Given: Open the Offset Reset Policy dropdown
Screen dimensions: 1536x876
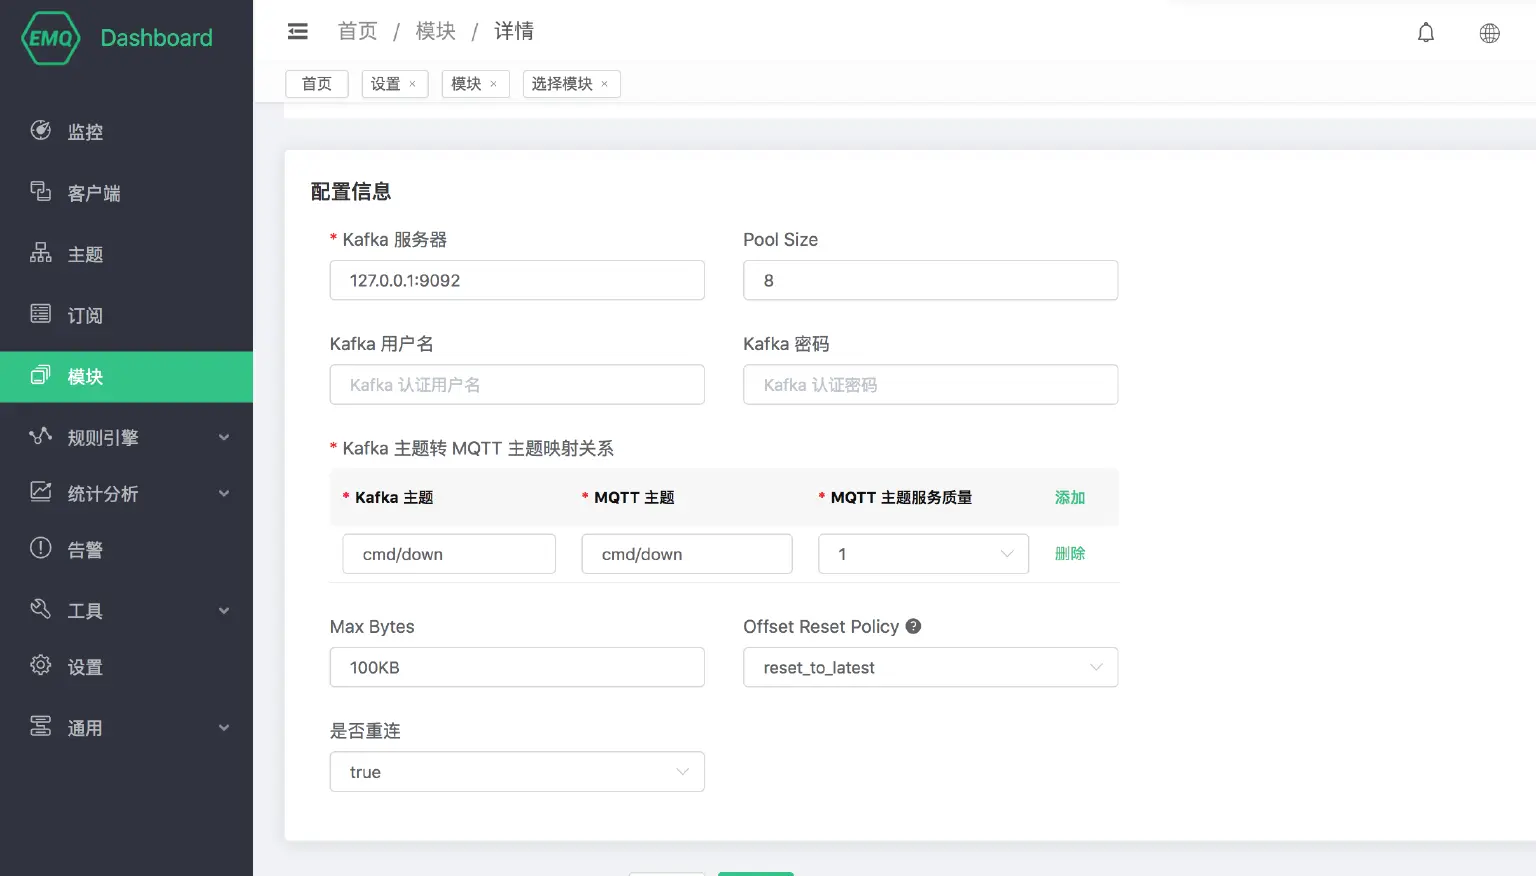Looking at the screenshot, I should 930,667.
